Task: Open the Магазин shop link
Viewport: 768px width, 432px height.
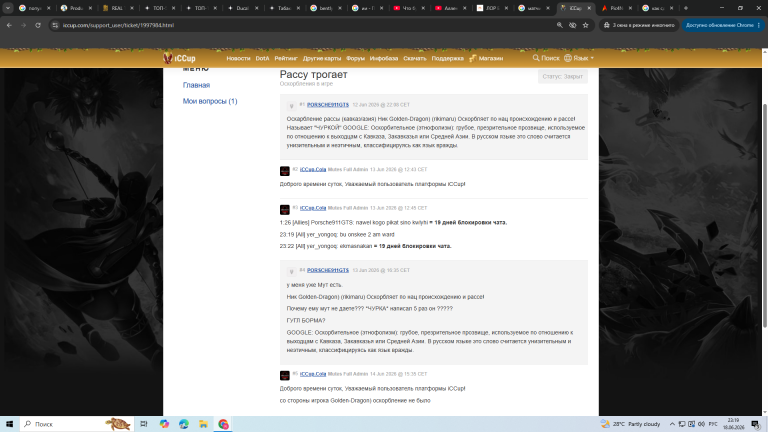Action: click(x=486, y=58)
